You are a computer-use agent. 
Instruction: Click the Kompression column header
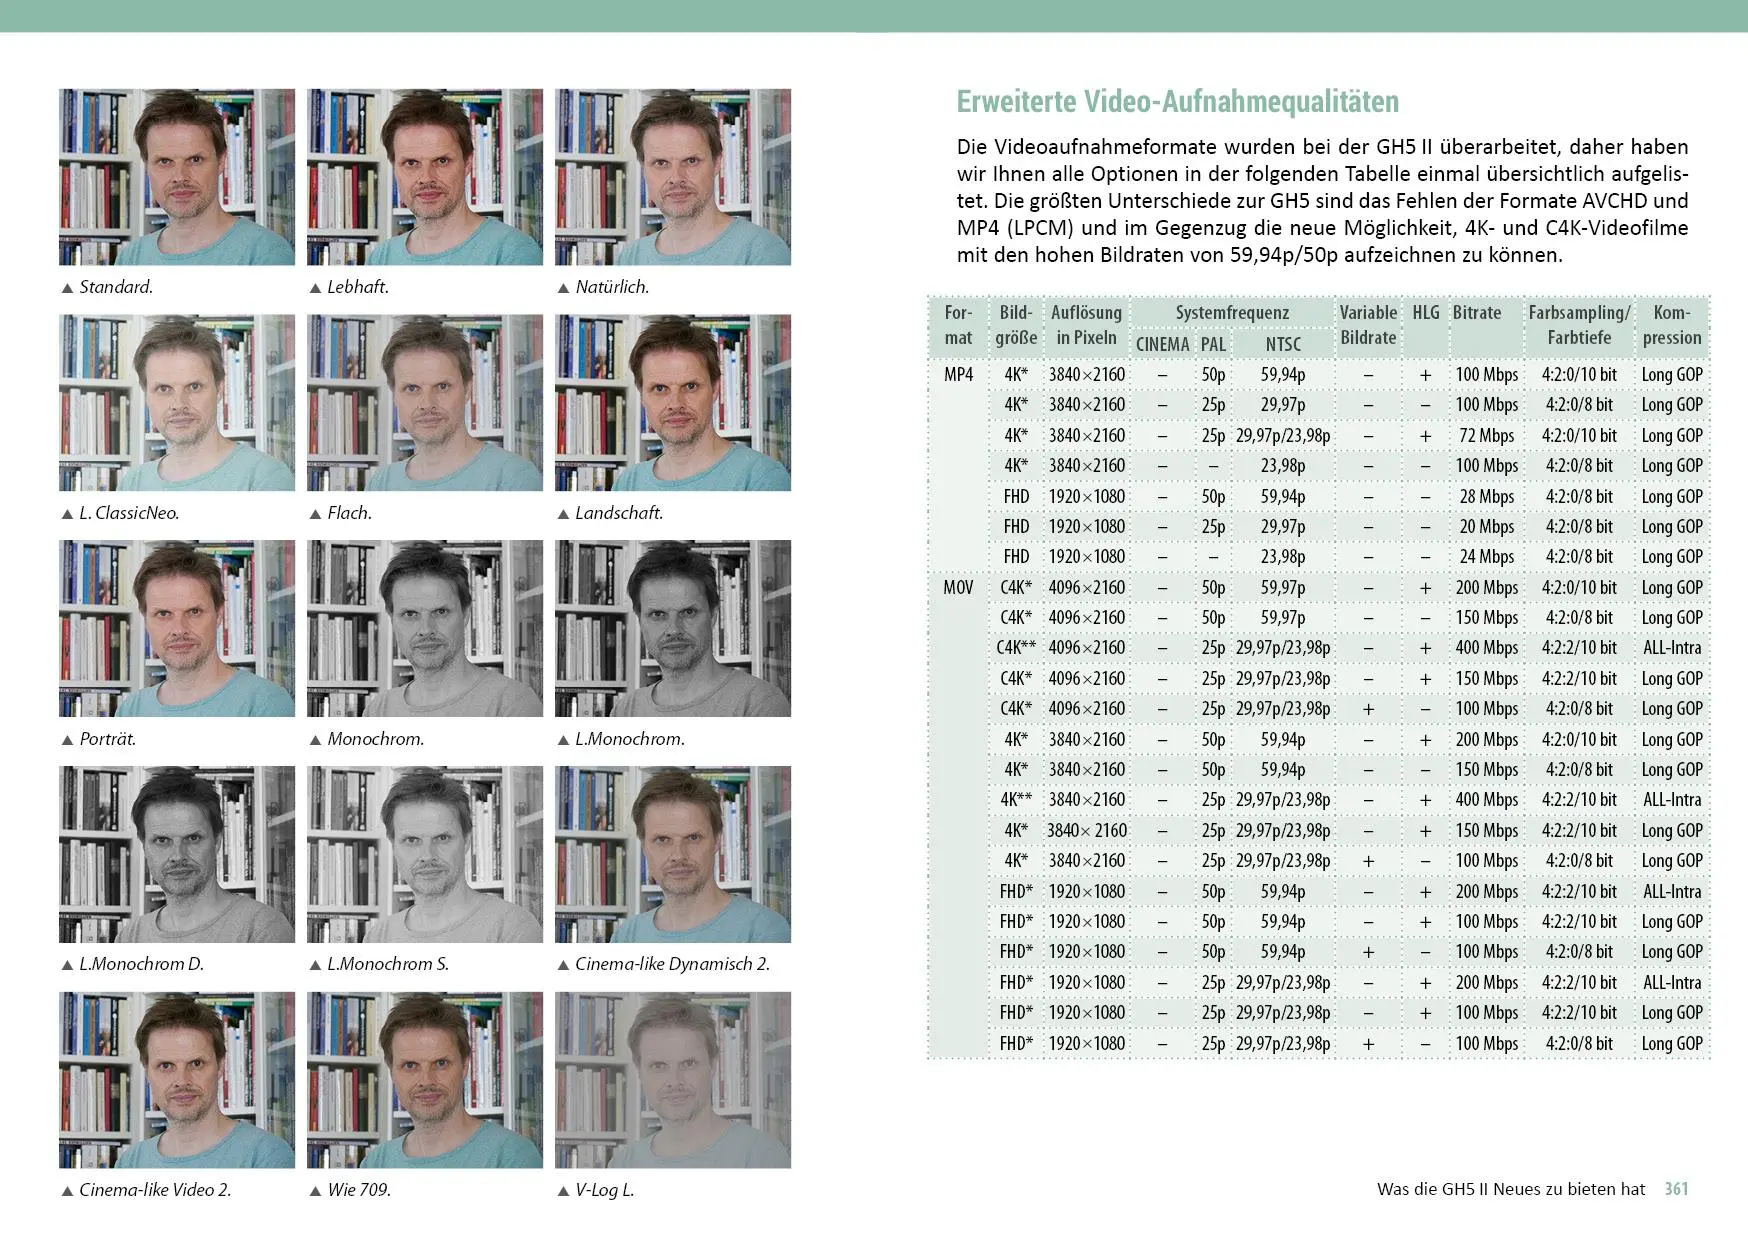(x=1672, y=325)
